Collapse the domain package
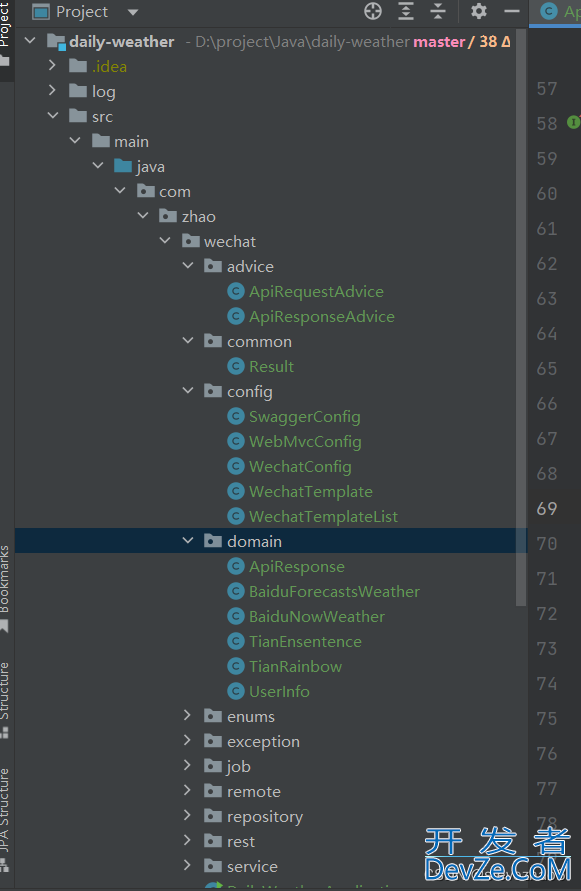 [x=188, y=541]
